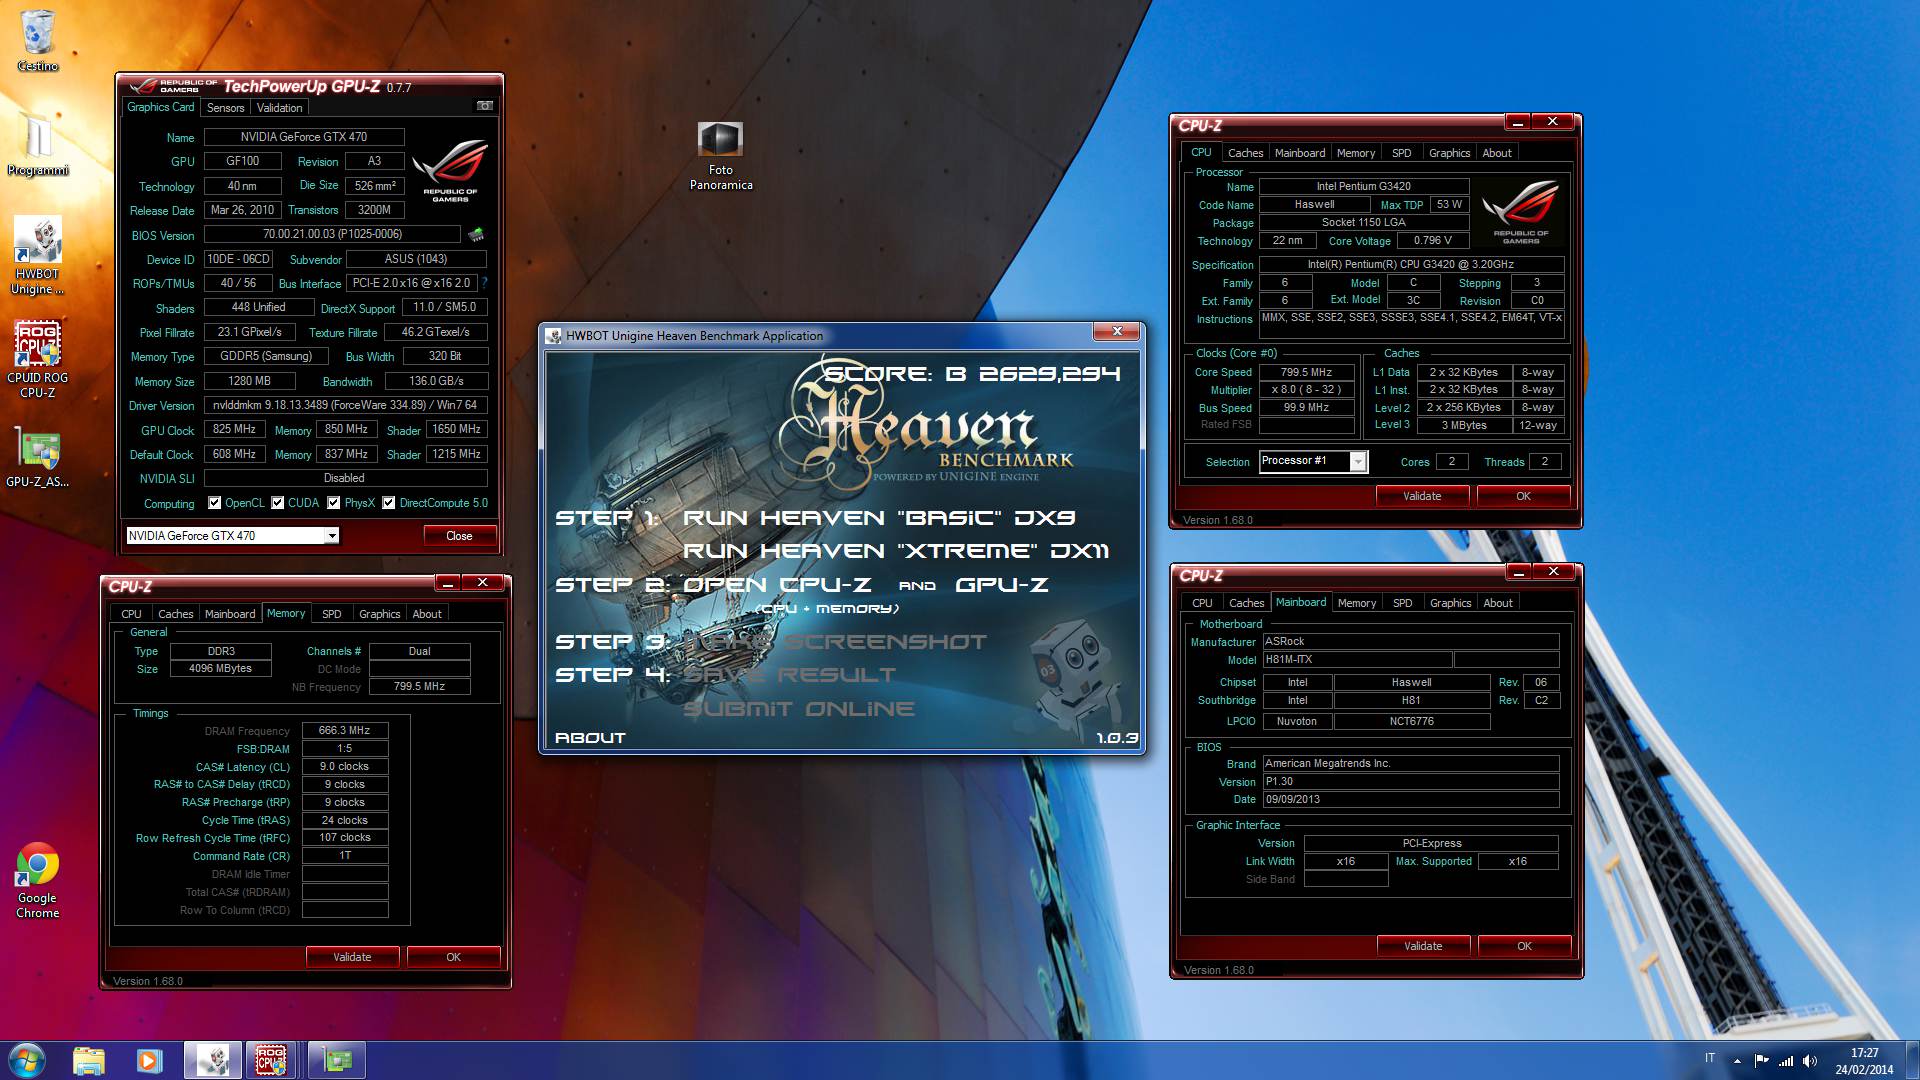The image size is (1920, 1080).
Task: Click the volume speaker tray icon
Action: coord(1810,1061)
